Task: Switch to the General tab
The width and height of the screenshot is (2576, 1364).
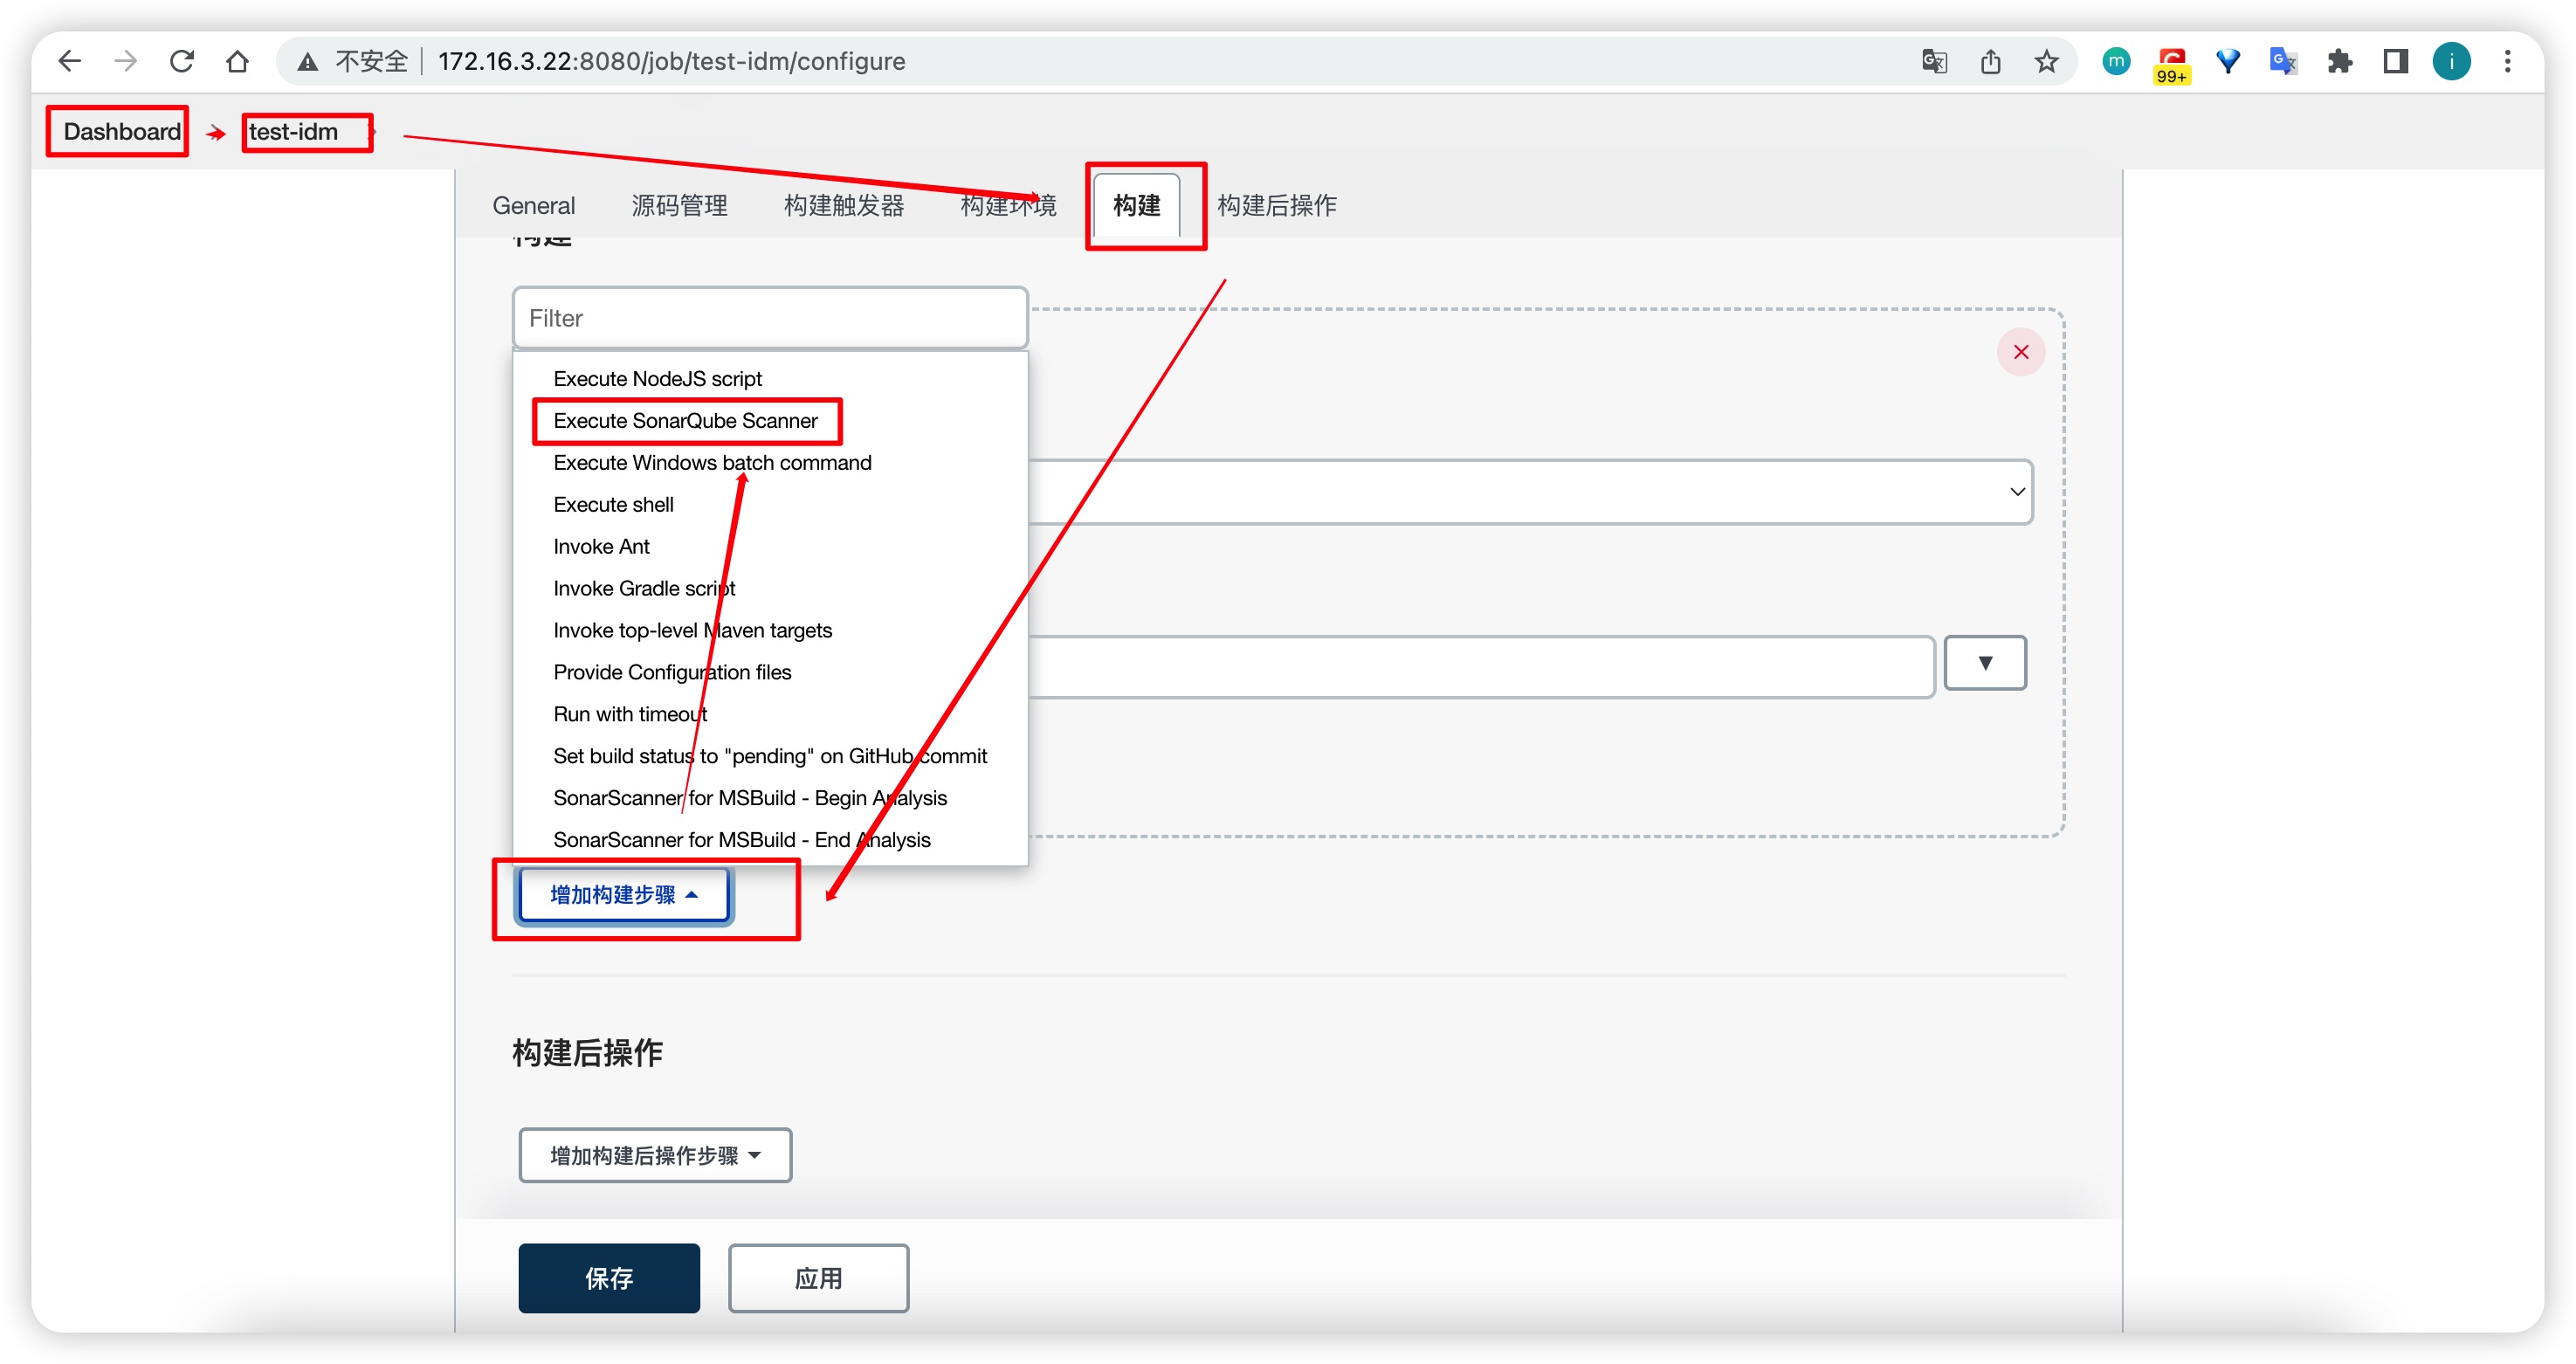Action: [534, 205]
